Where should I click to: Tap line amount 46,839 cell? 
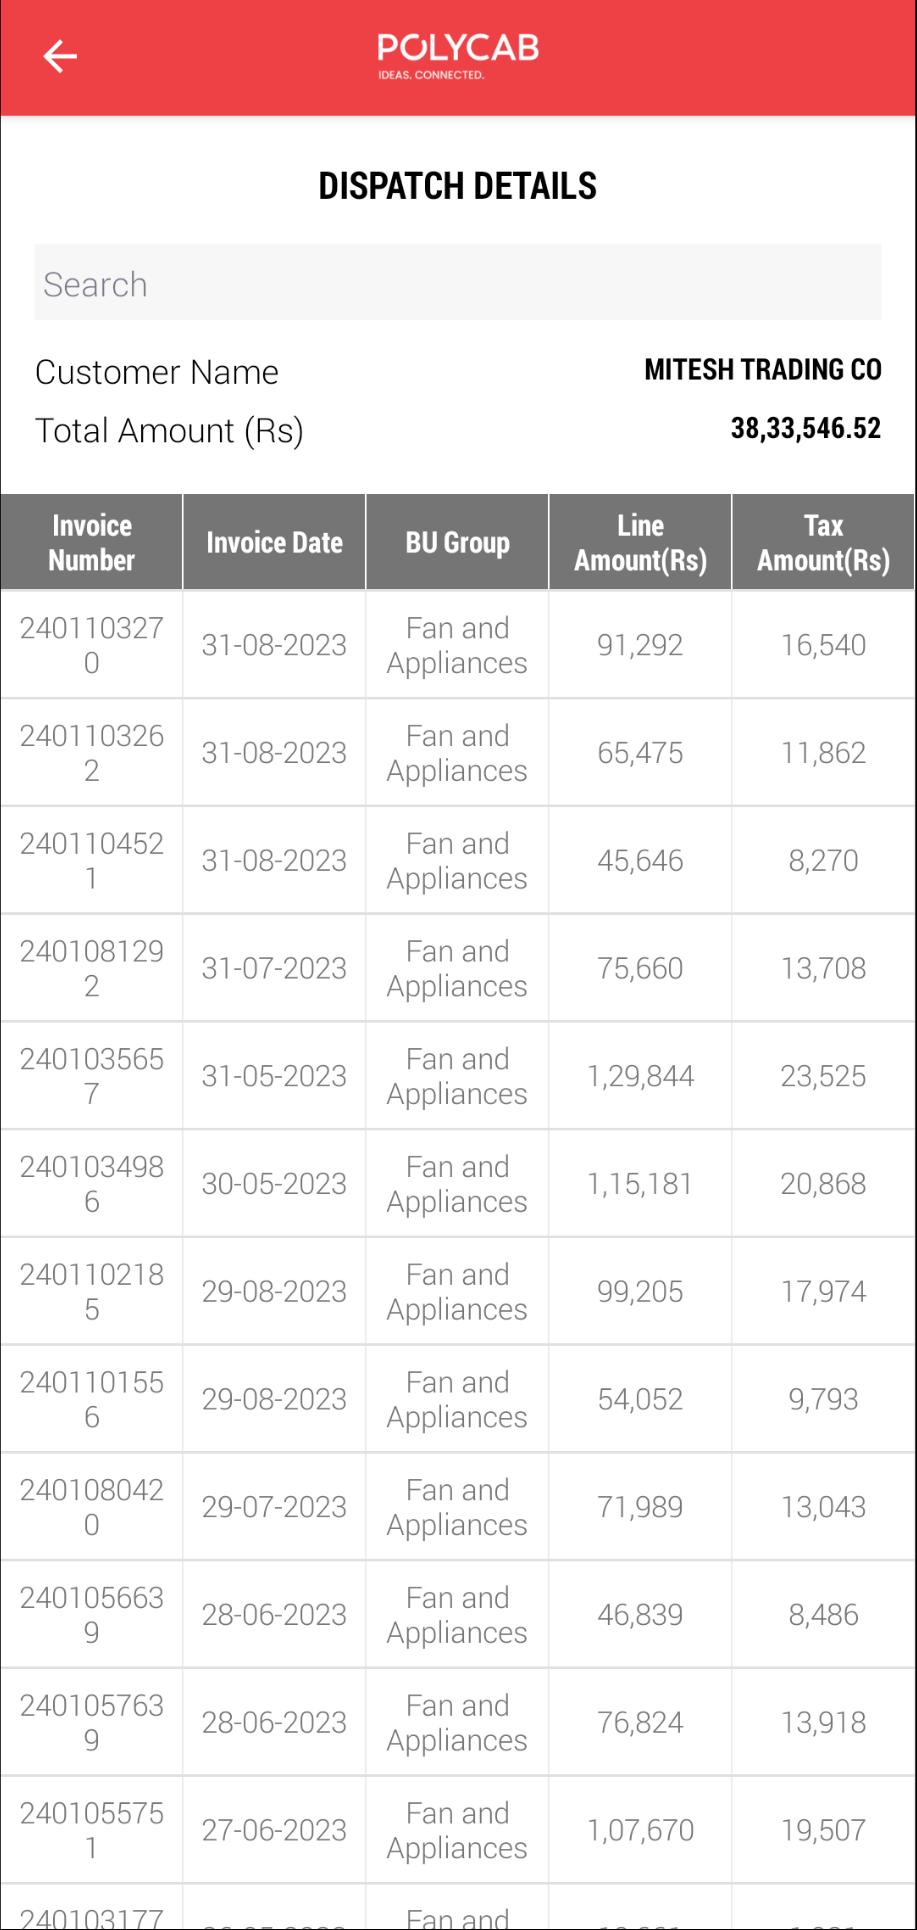641,1615
